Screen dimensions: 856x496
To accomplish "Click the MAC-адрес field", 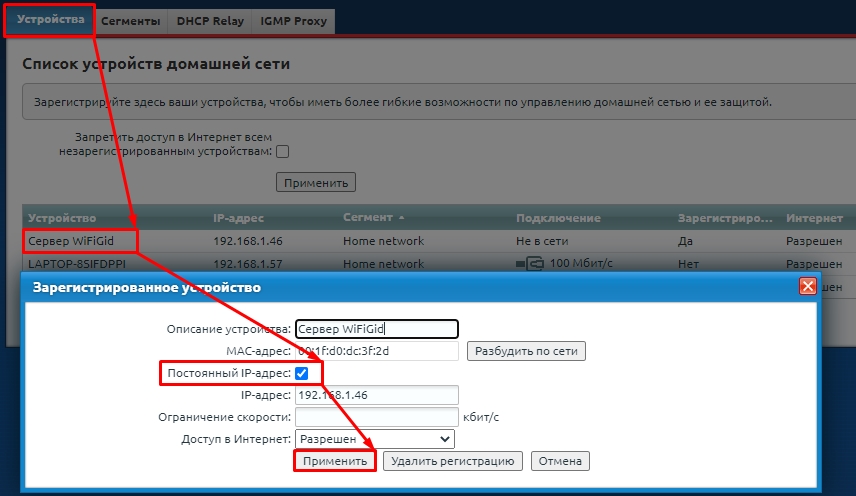I will pyautogui.click(x=377, y=351).
